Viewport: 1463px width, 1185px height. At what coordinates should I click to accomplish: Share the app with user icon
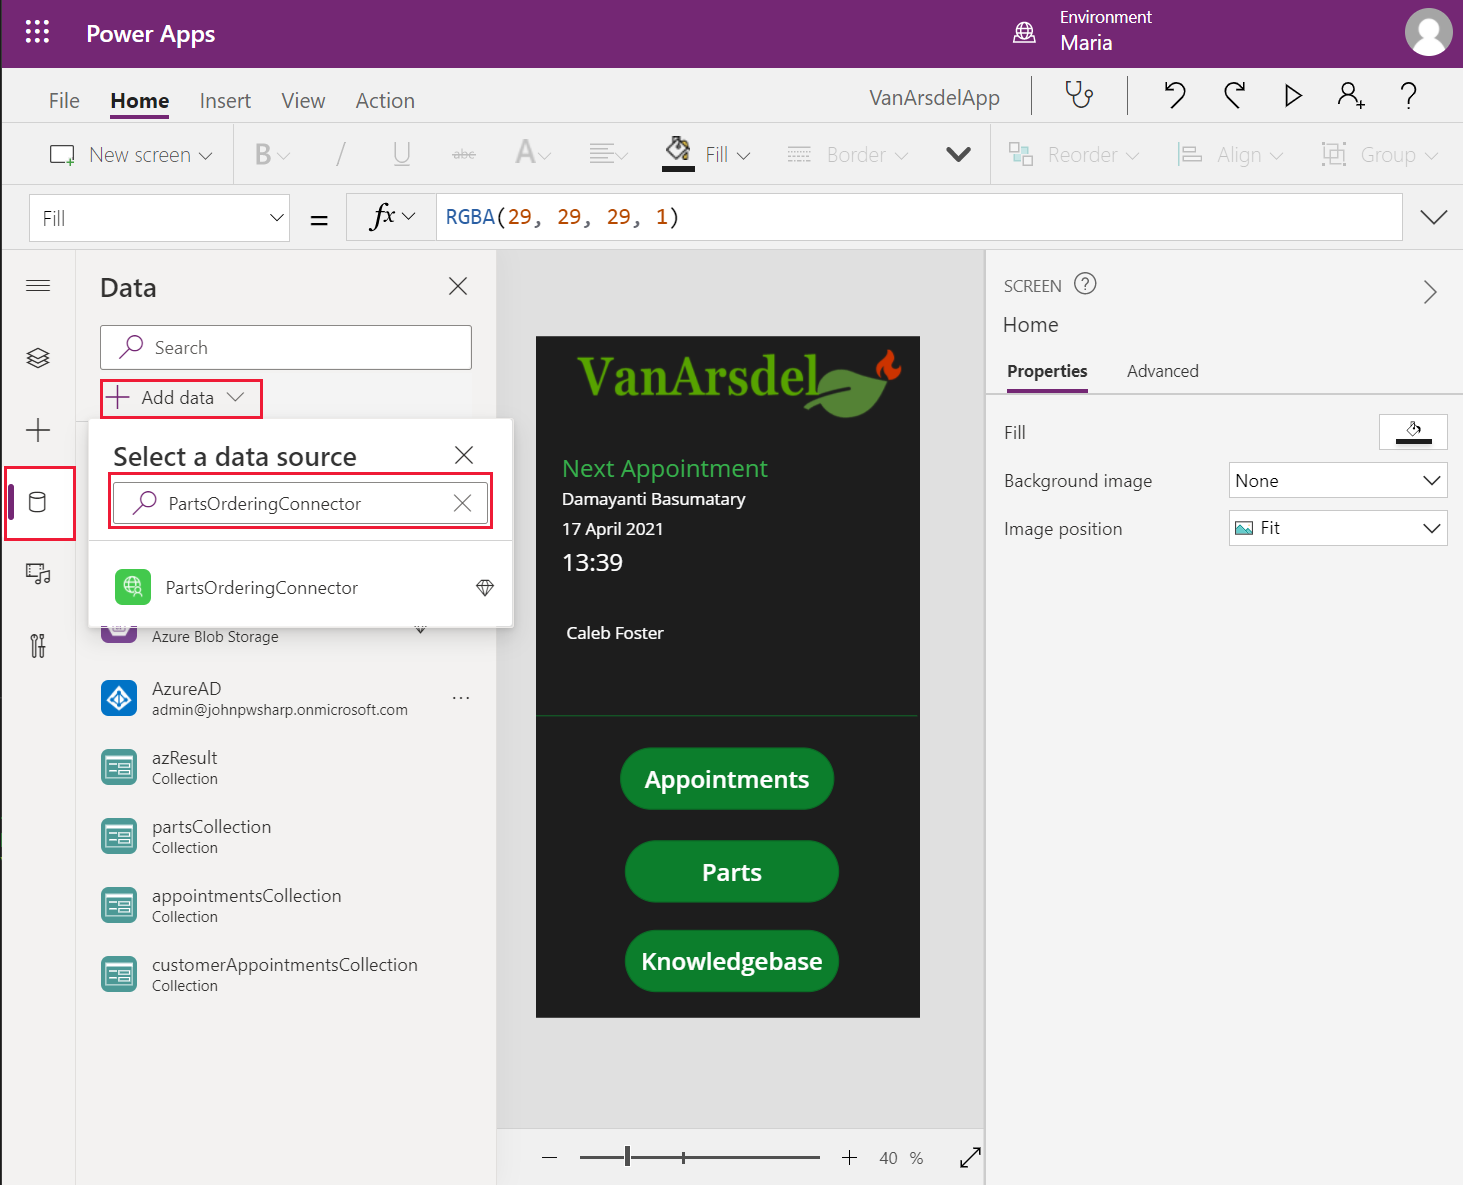pos(1351,95)
